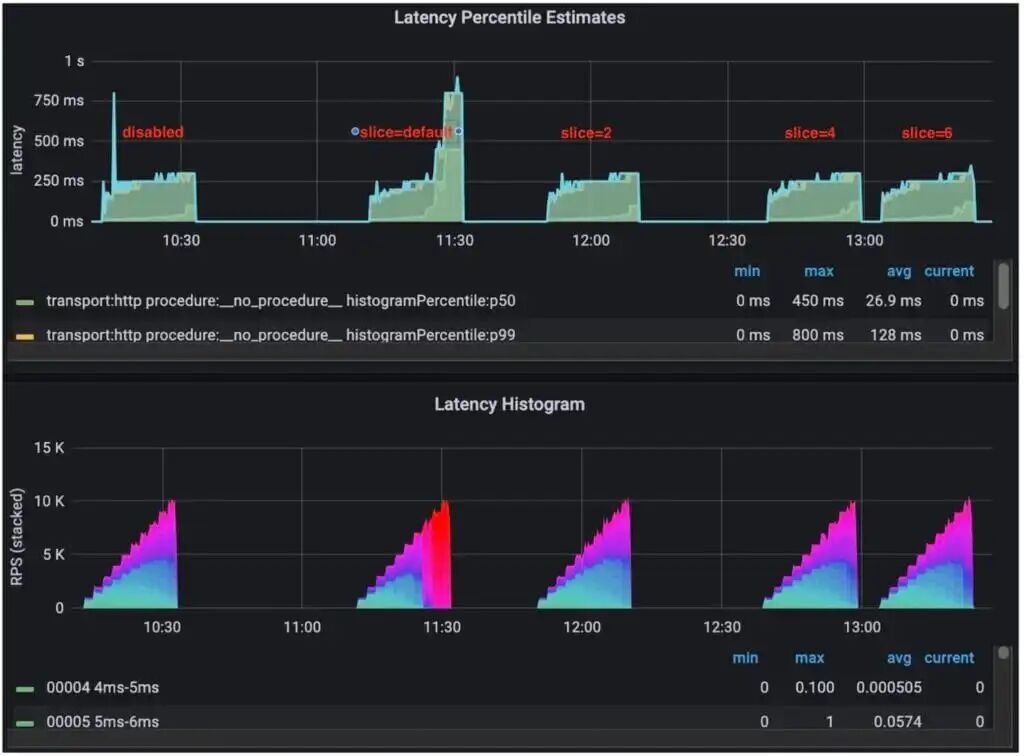Click blue marker right of slice=default label
Image resolution: width=1024 pixels, height=756 pixels.
click(x=459, y=131)
